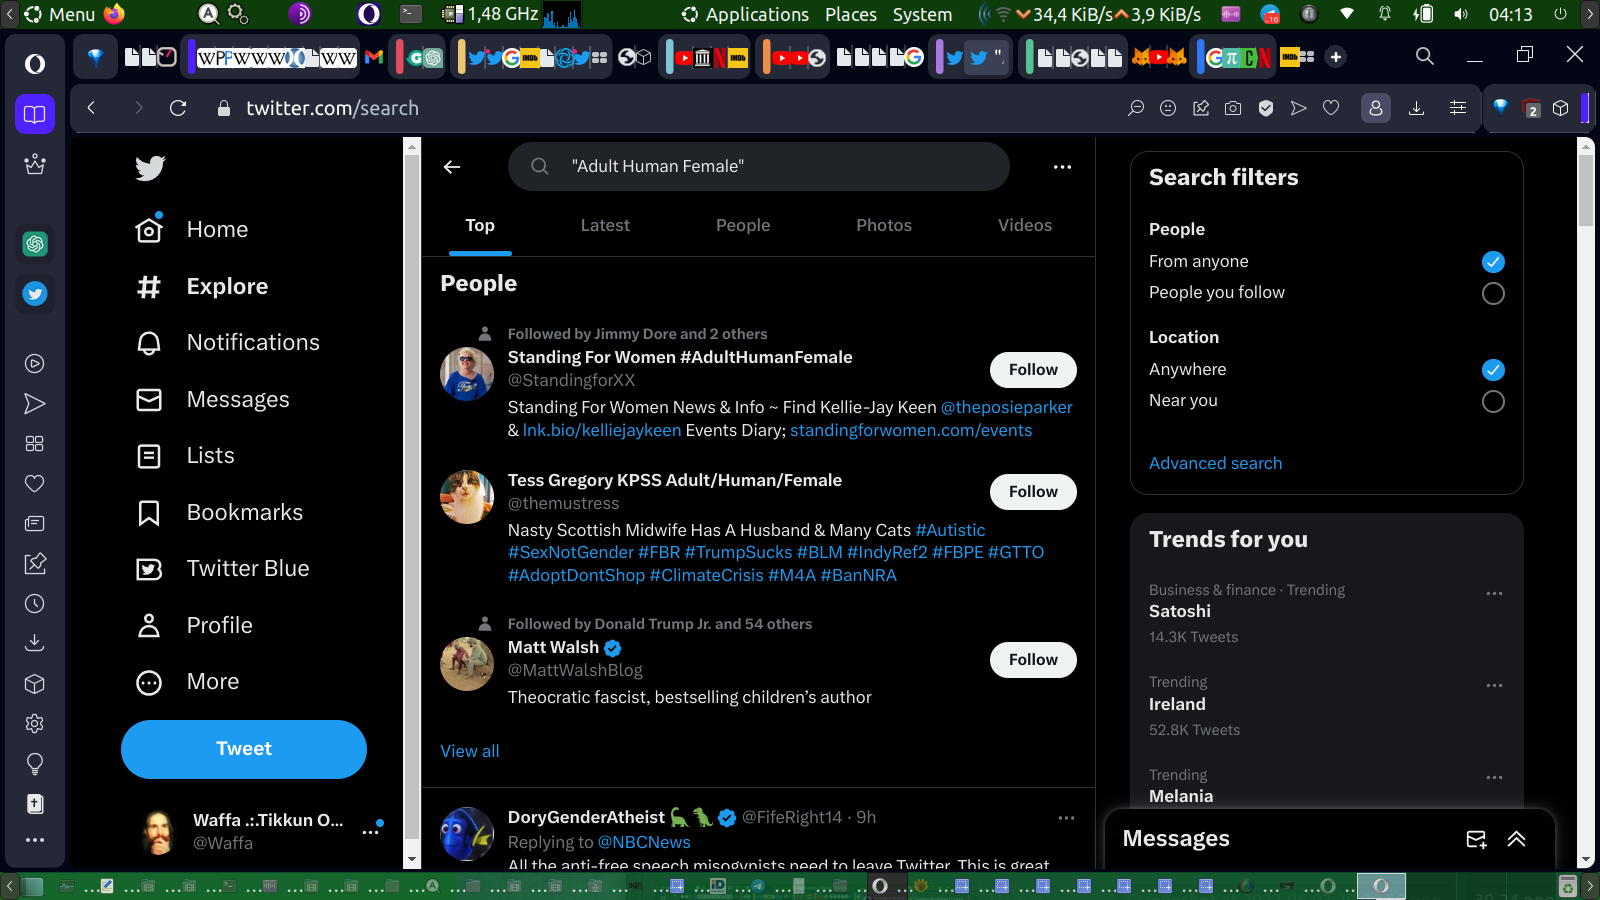The image size is (1600, 900).
Task: Open Bookmarks in Twitter navigation
Action: pyautogui.click(x=219, y=513)
